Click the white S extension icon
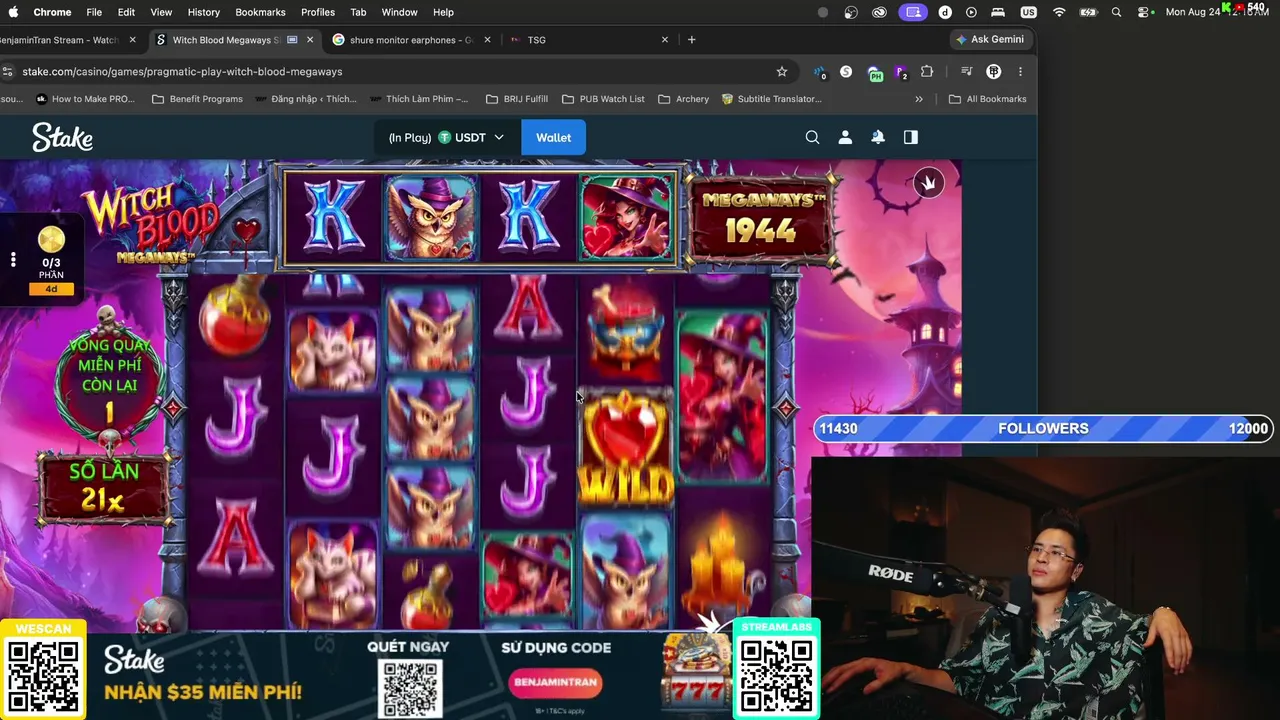1280x720 pixels. coord(846,72)
